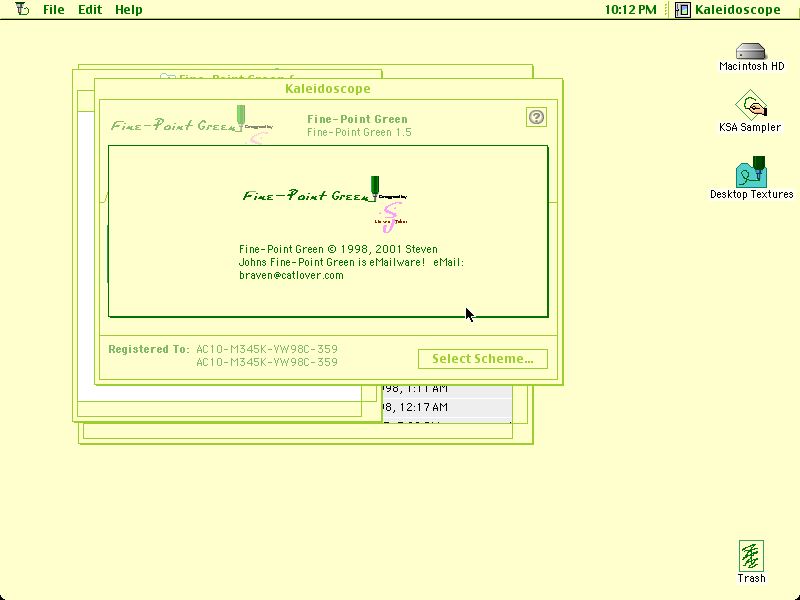Click the Select Scheme... button
Screen dimensions: 800x600
point(483,359)
